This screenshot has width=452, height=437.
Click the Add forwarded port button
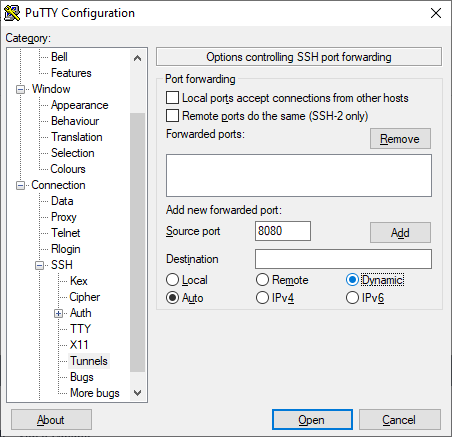point(400,233)
